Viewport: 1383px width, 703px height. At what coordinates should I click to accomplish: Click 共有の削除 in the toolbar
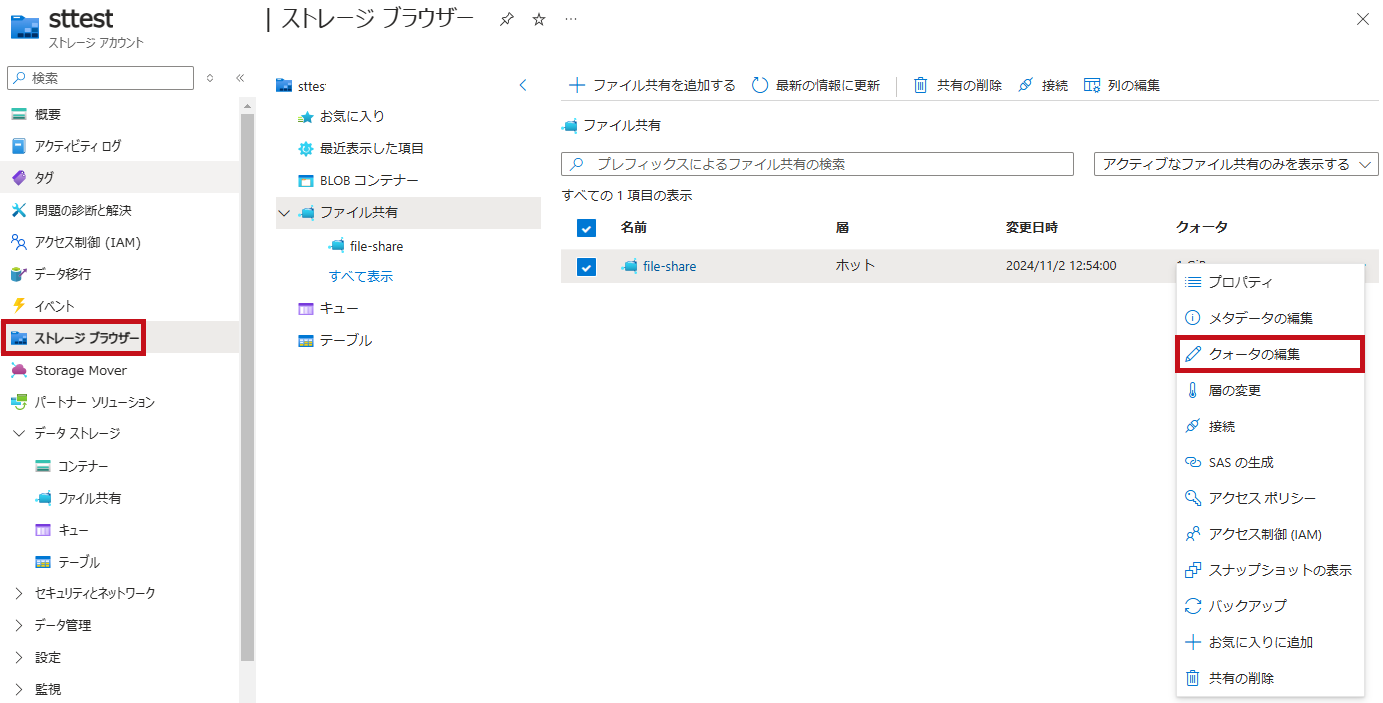pyautogui.click(x=957, y=85)
